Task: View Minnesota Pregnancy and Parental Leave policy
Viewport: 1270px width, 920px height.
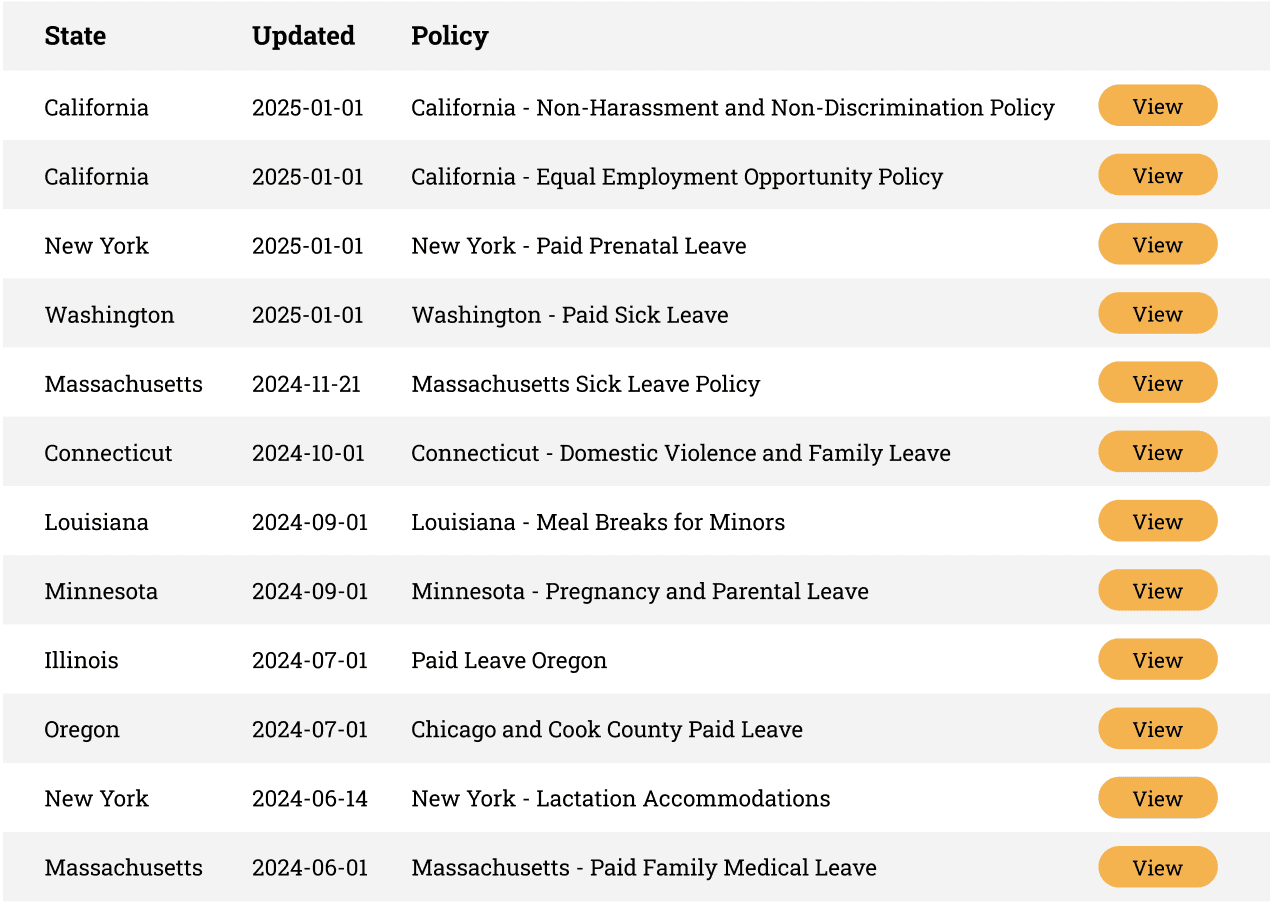Action: (1157, 590)
